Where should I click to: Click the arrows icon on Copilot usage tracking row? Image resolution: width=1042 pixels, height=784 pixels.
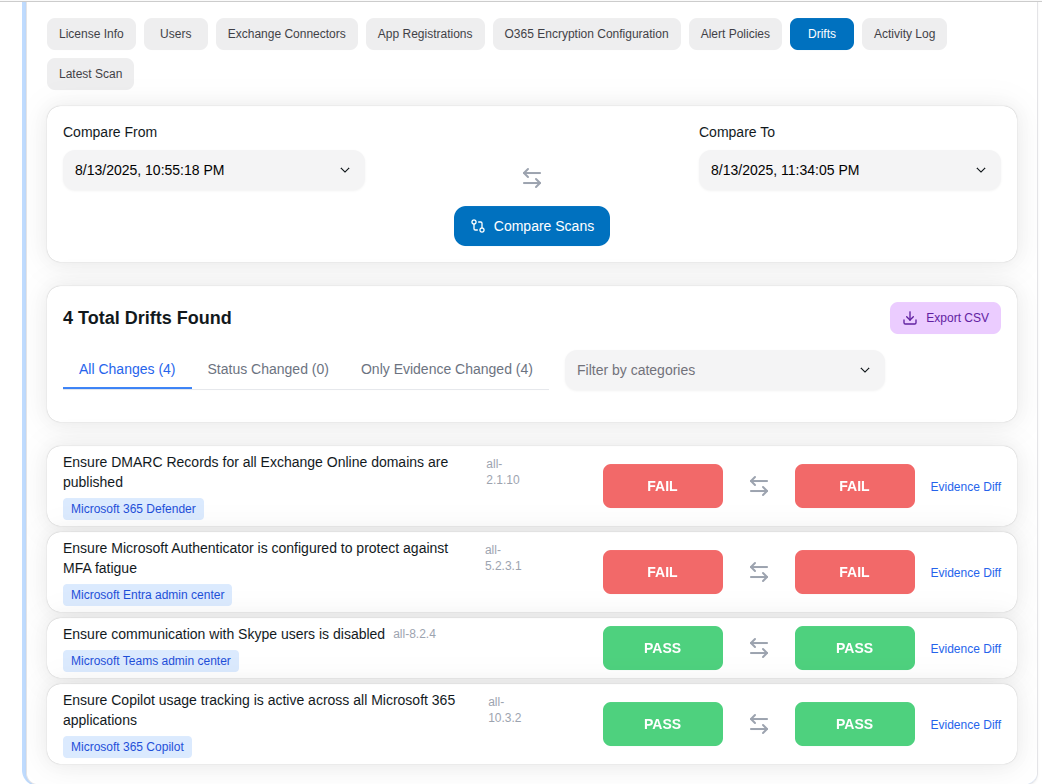759,724
